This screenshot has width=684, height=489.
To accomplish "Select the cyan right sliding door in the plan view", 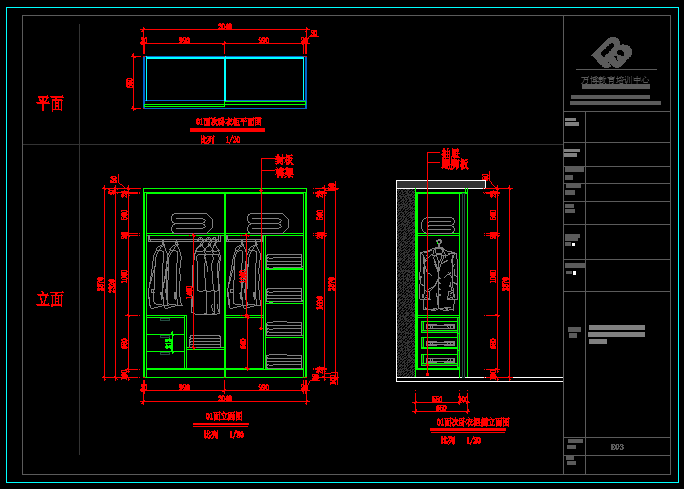I will point(265,79).
